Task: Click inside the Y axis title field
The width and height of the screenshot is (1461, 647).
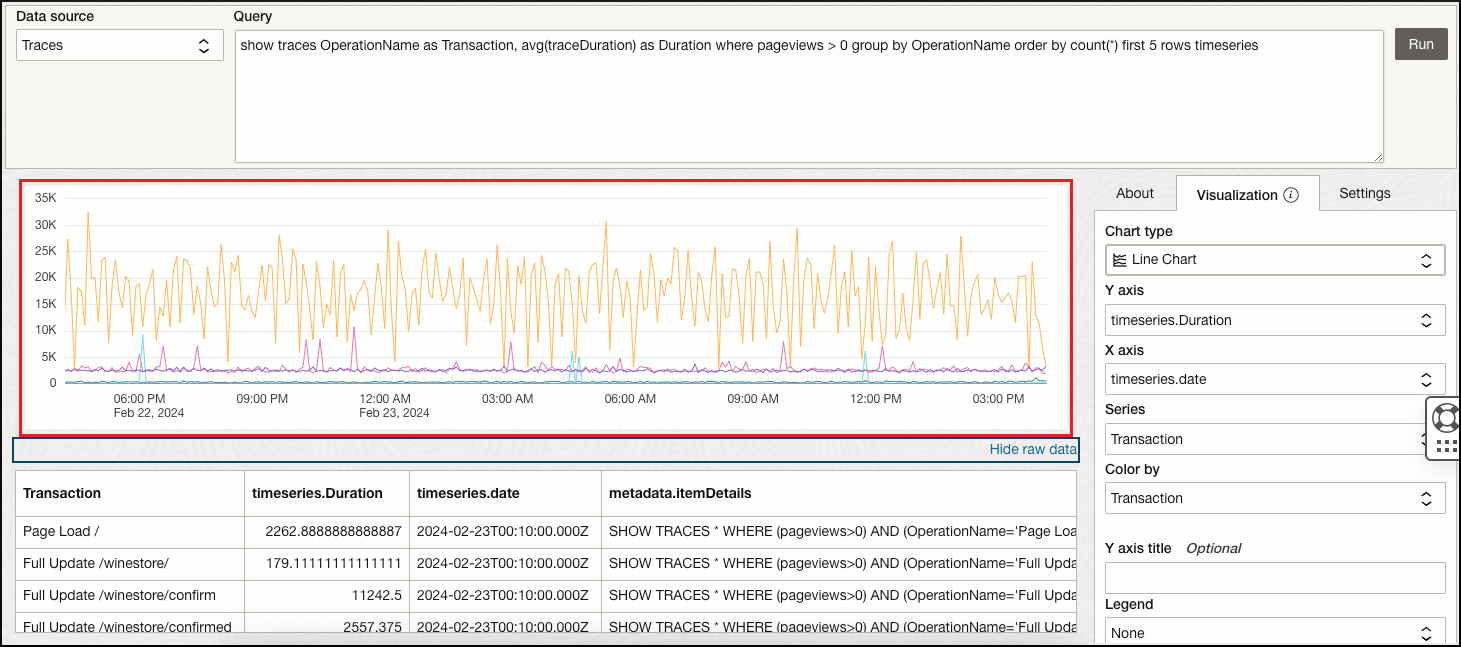Action: [1275, 576]
